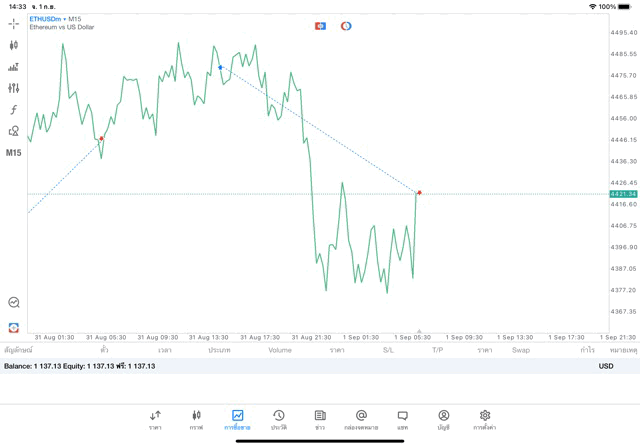Open the M15 timeframe selector
The image size is (640, 447).
pos(14,153)
